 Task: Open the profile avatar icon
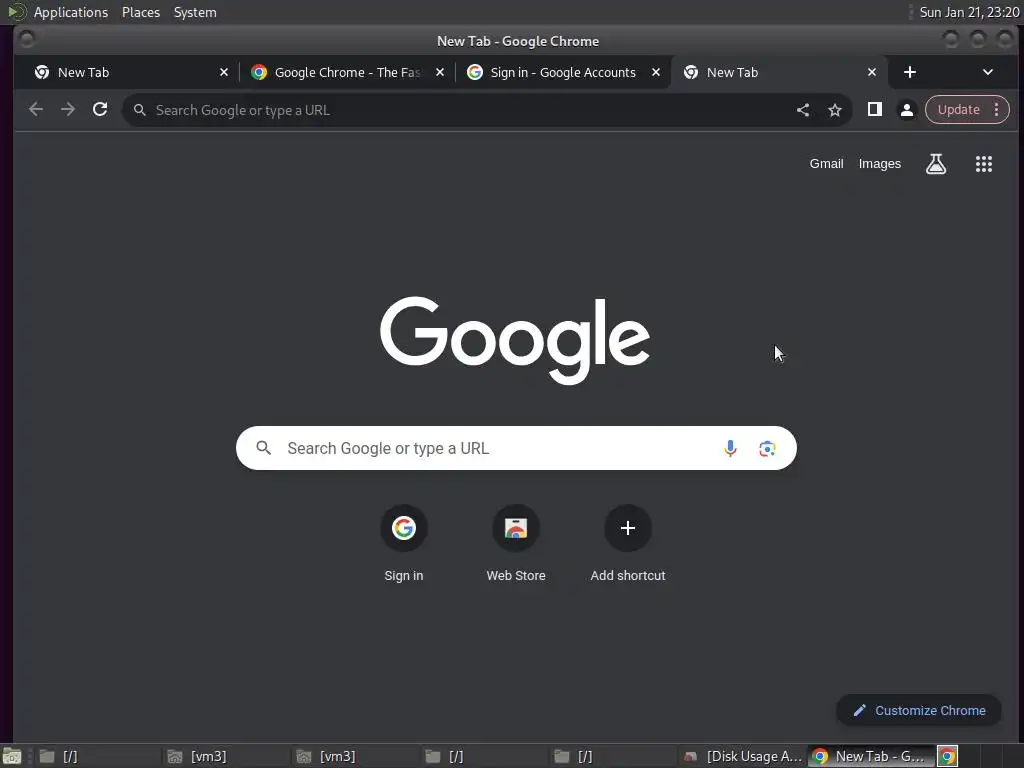[x=906, y=110]
